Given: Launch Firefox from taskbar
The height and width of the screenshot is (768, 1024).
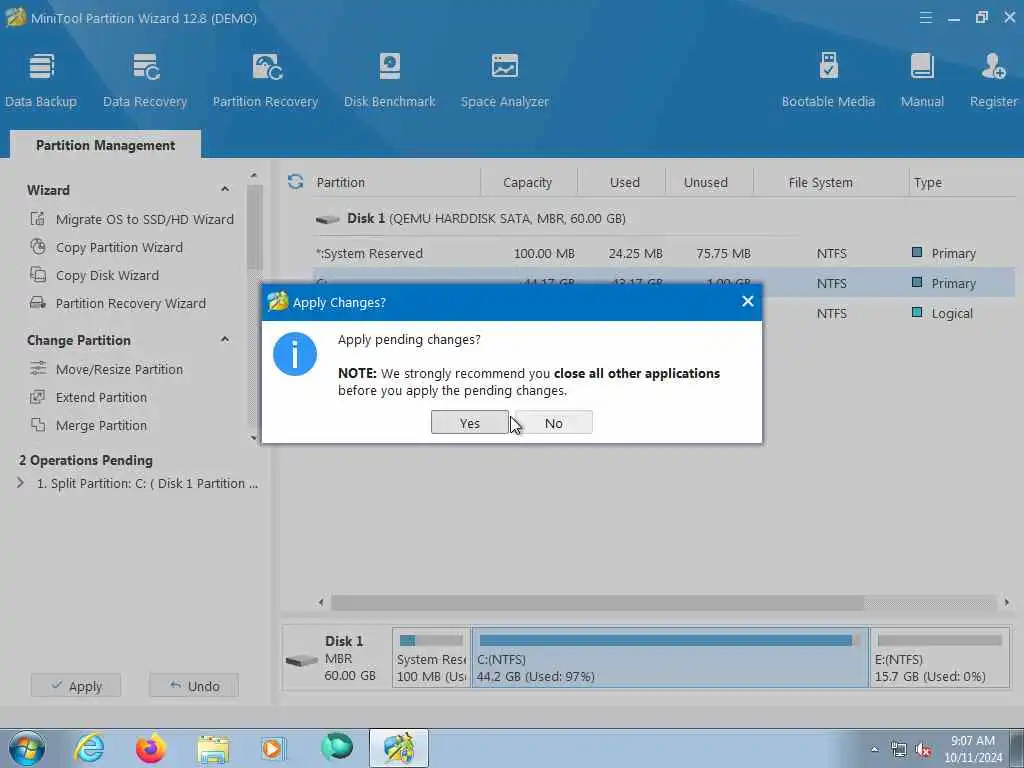Looking at the screenshot, I should (150, 748).
